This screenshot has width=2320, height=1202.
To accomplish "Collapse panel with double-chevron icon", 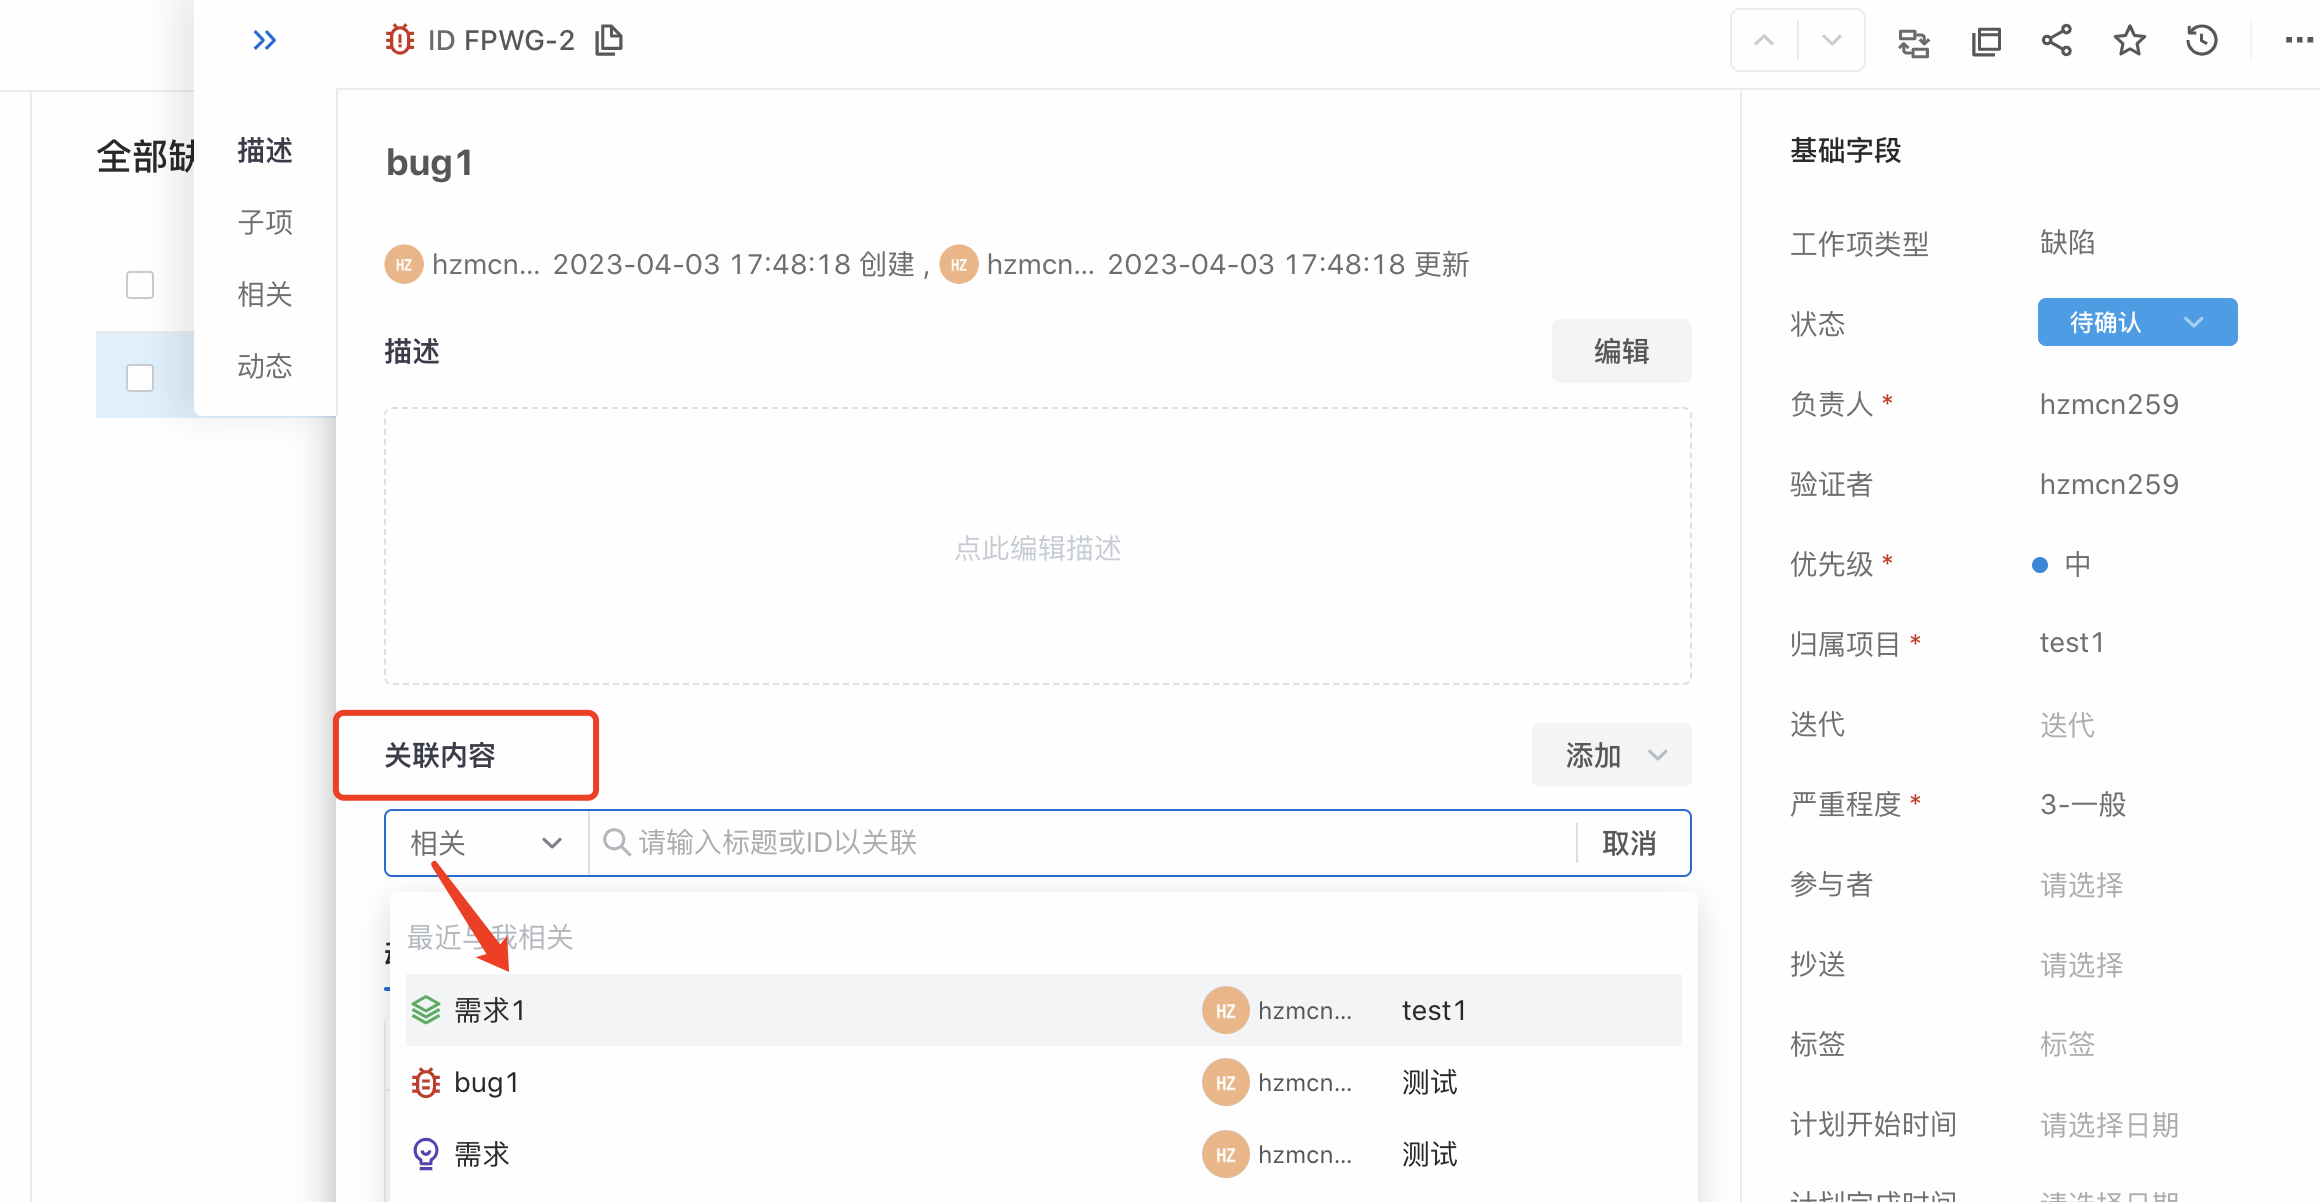I will [264, 41].
